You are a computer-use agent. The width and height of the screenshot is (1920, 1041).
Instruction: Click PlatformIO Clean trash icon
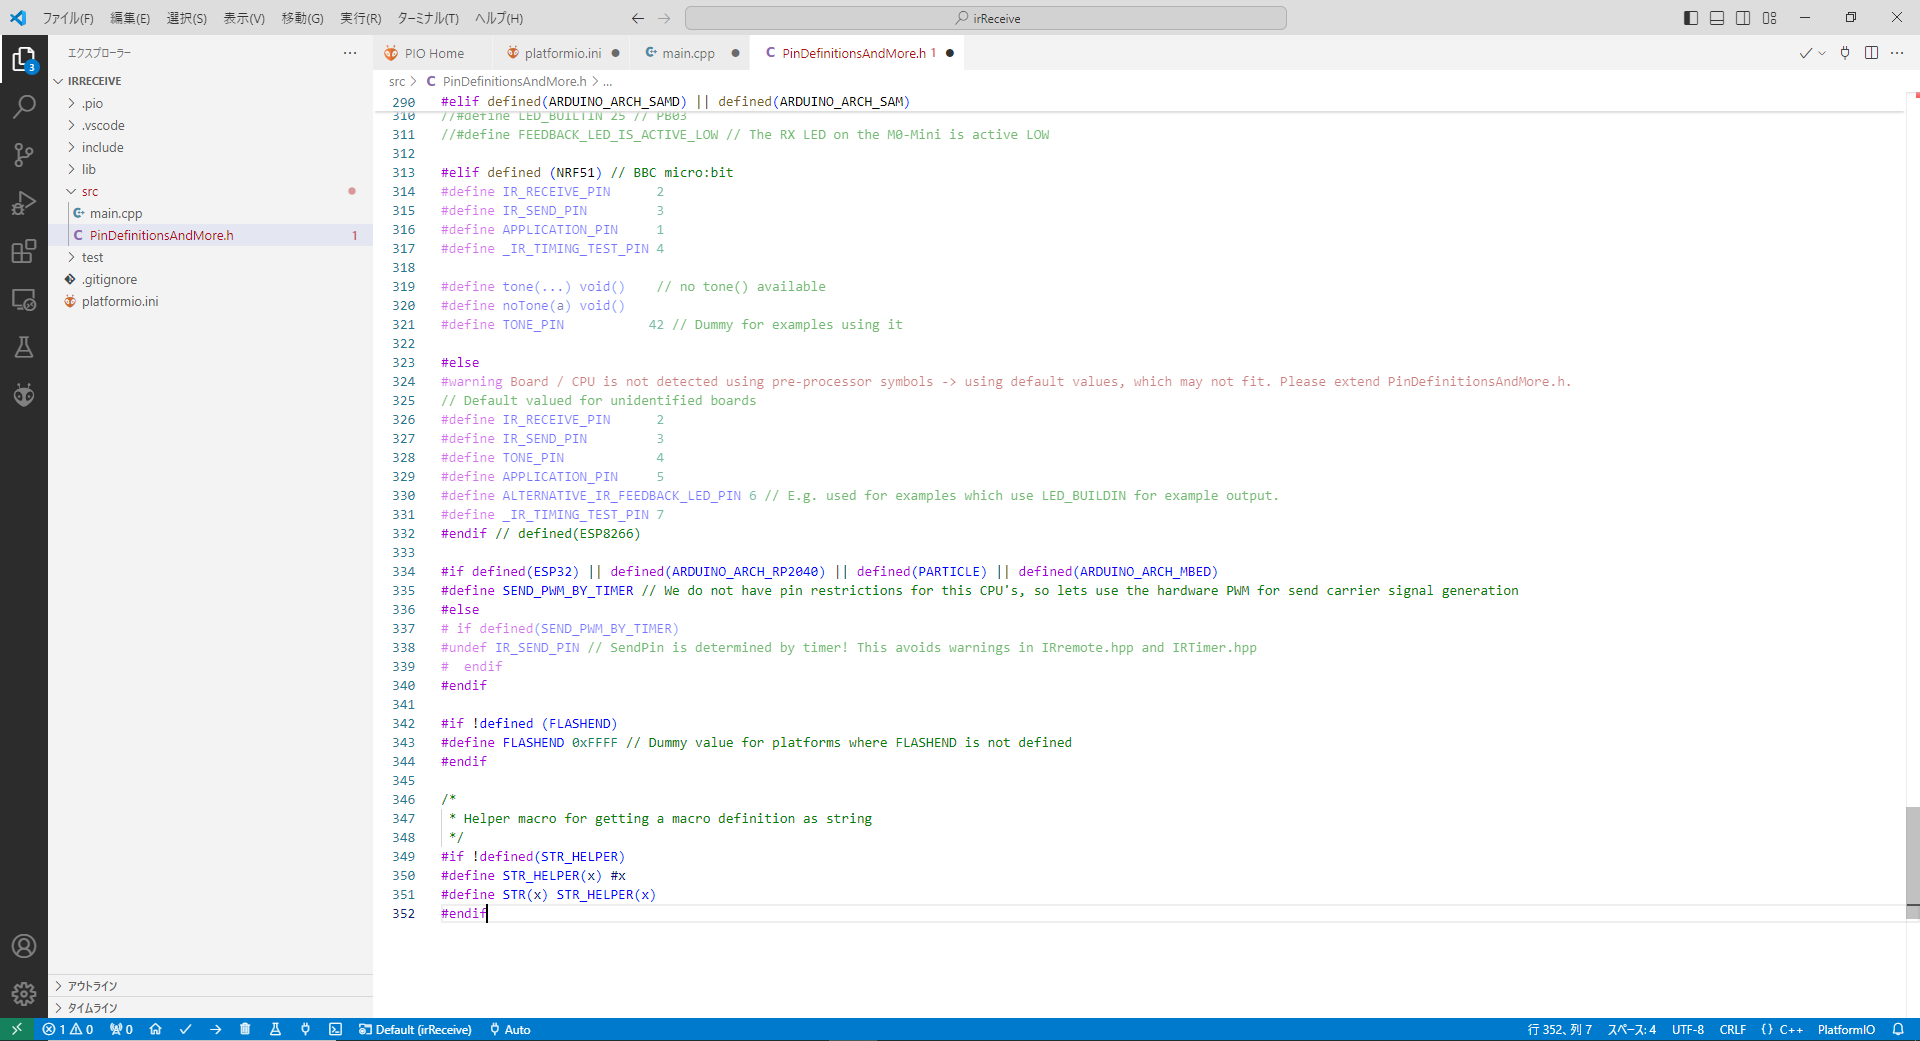point(245,1029)
